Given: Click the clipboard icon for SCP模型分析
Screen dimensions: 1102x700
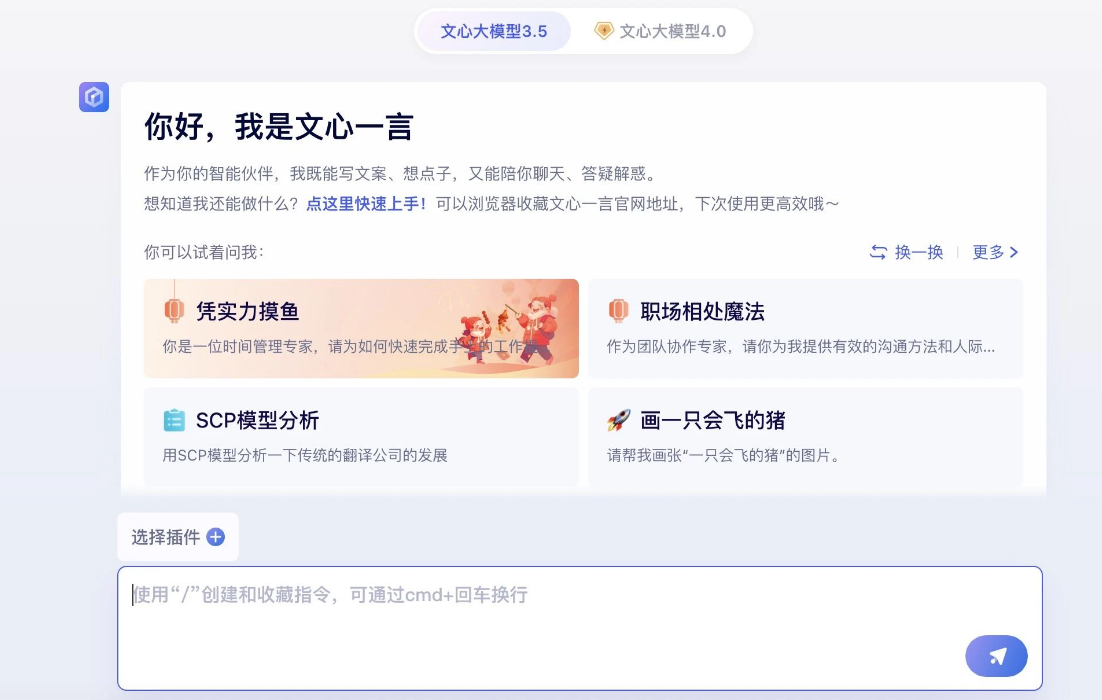Looking at the screenshot, I should point(174,421).
